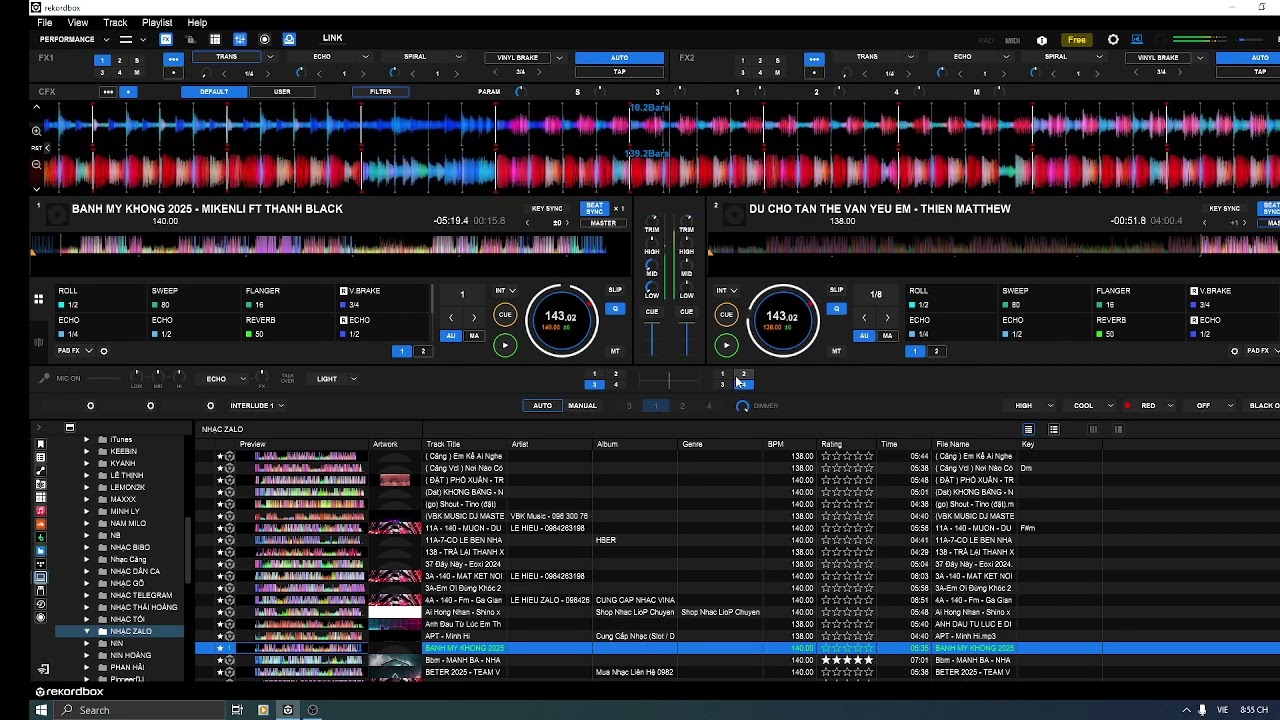The width and height of the screenshot is (1280, 720).
Task: Click the rekordbox icon on the Windows taskbar
Action: (288, 710)
